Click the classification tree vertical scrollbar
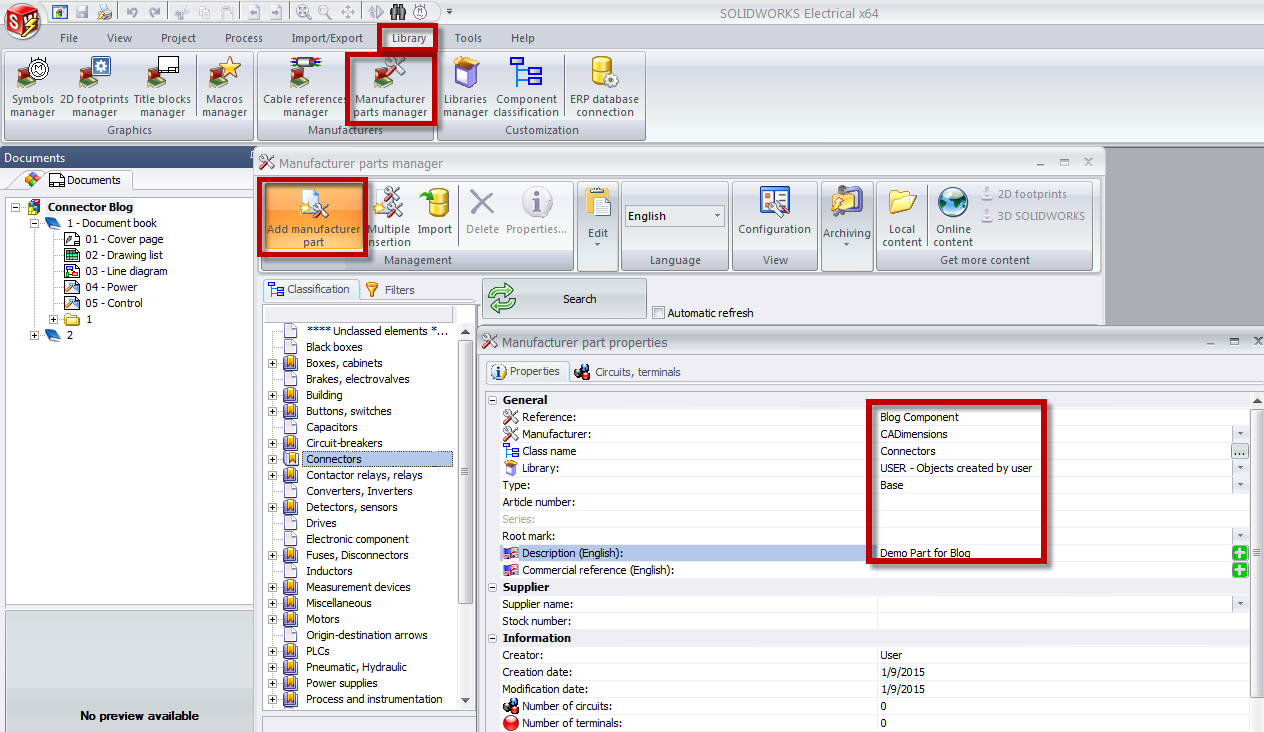 click(x=465, y=471)
